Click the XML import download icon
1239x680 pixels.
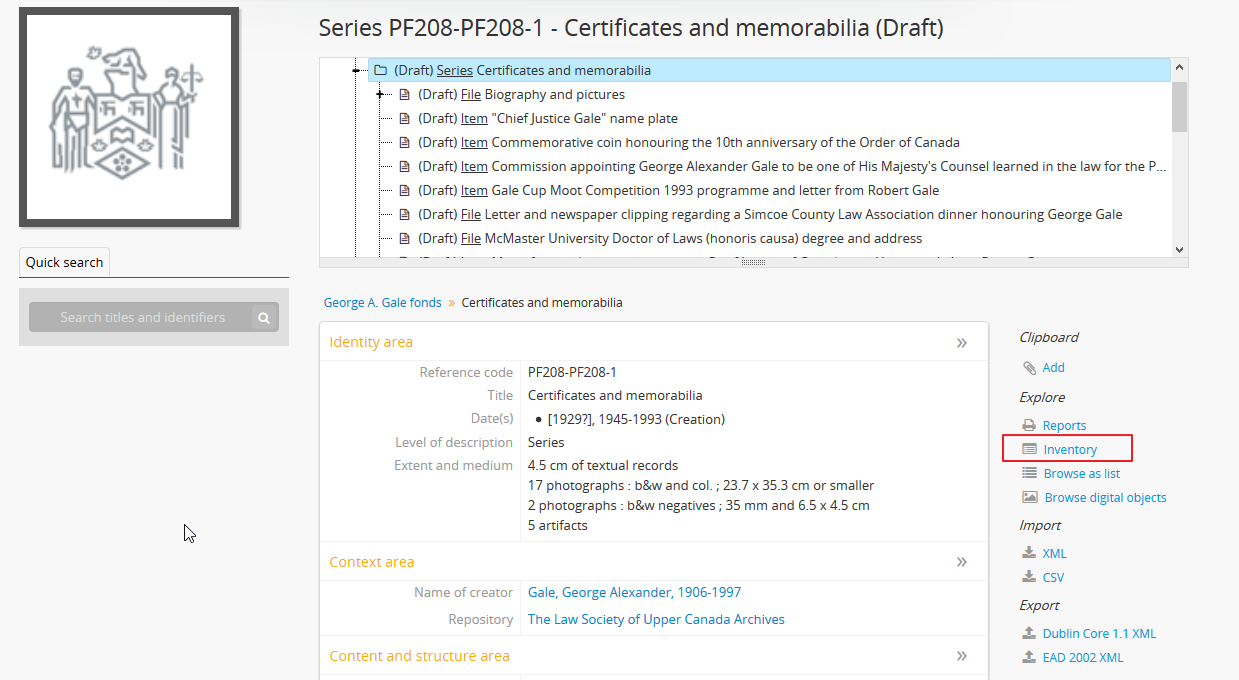point(1029,554)
